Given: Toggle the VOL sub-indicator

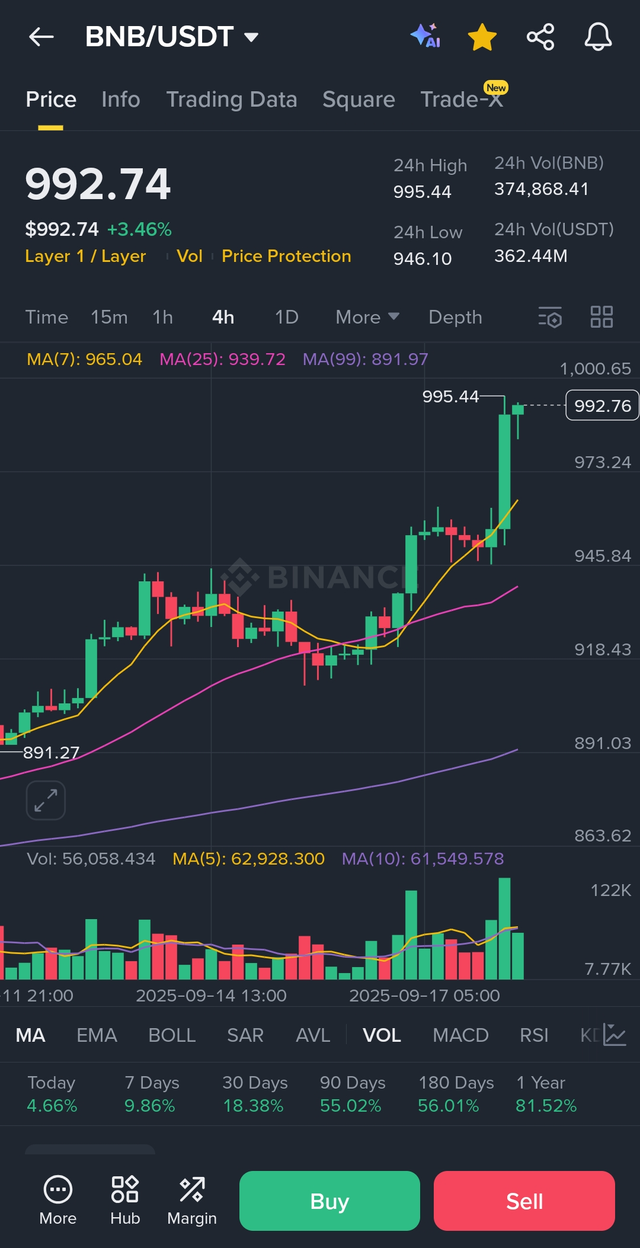Looking at the screenshot, I should coord(382,1035).
